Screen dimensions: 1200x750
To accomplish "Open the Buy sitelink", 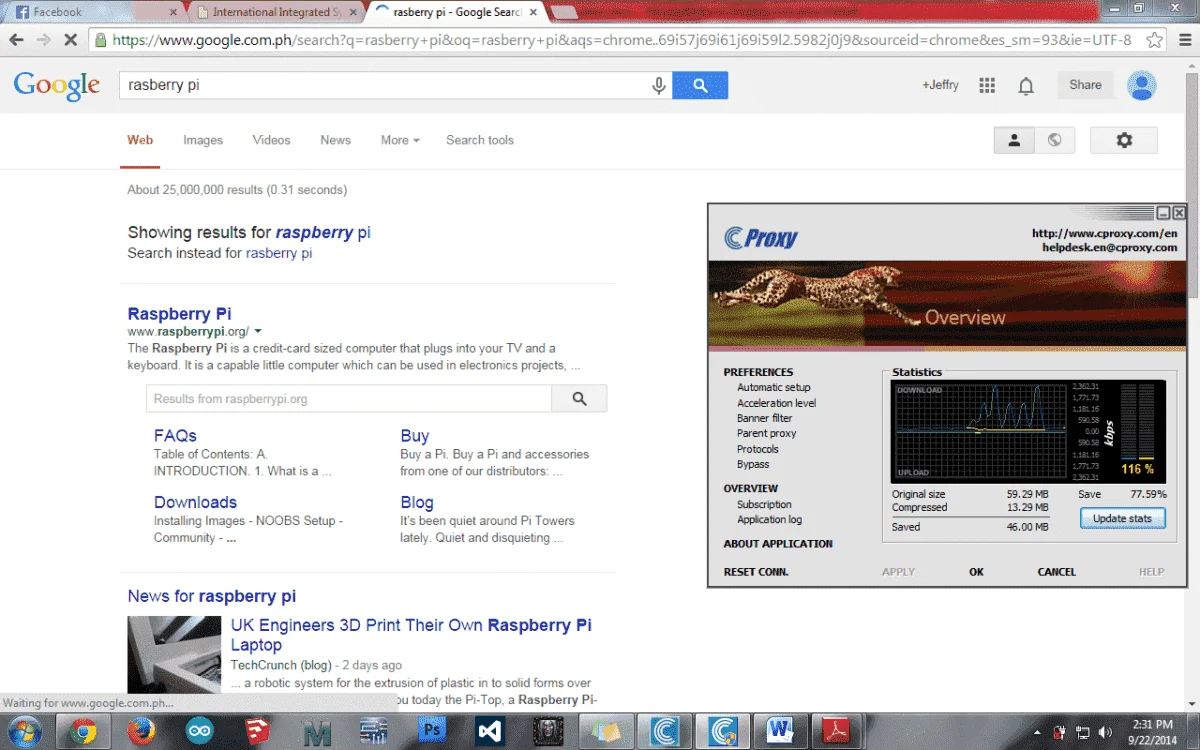I will 414,436.
